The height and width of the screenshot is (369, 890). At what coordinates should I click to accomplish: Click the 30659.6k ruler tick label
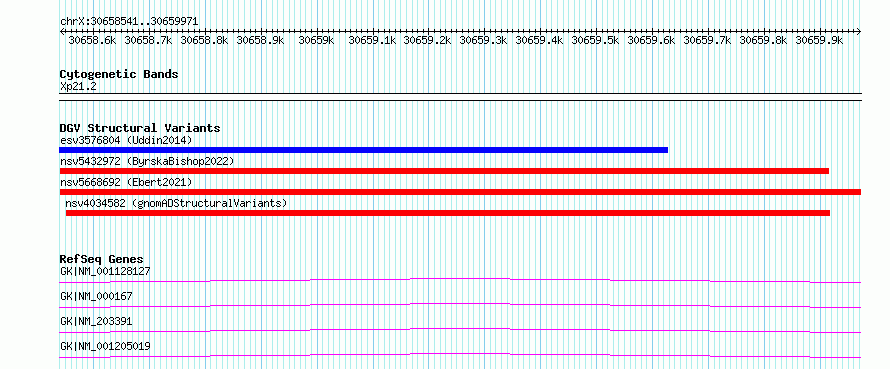pyautogui.click(x=652, y=40)
